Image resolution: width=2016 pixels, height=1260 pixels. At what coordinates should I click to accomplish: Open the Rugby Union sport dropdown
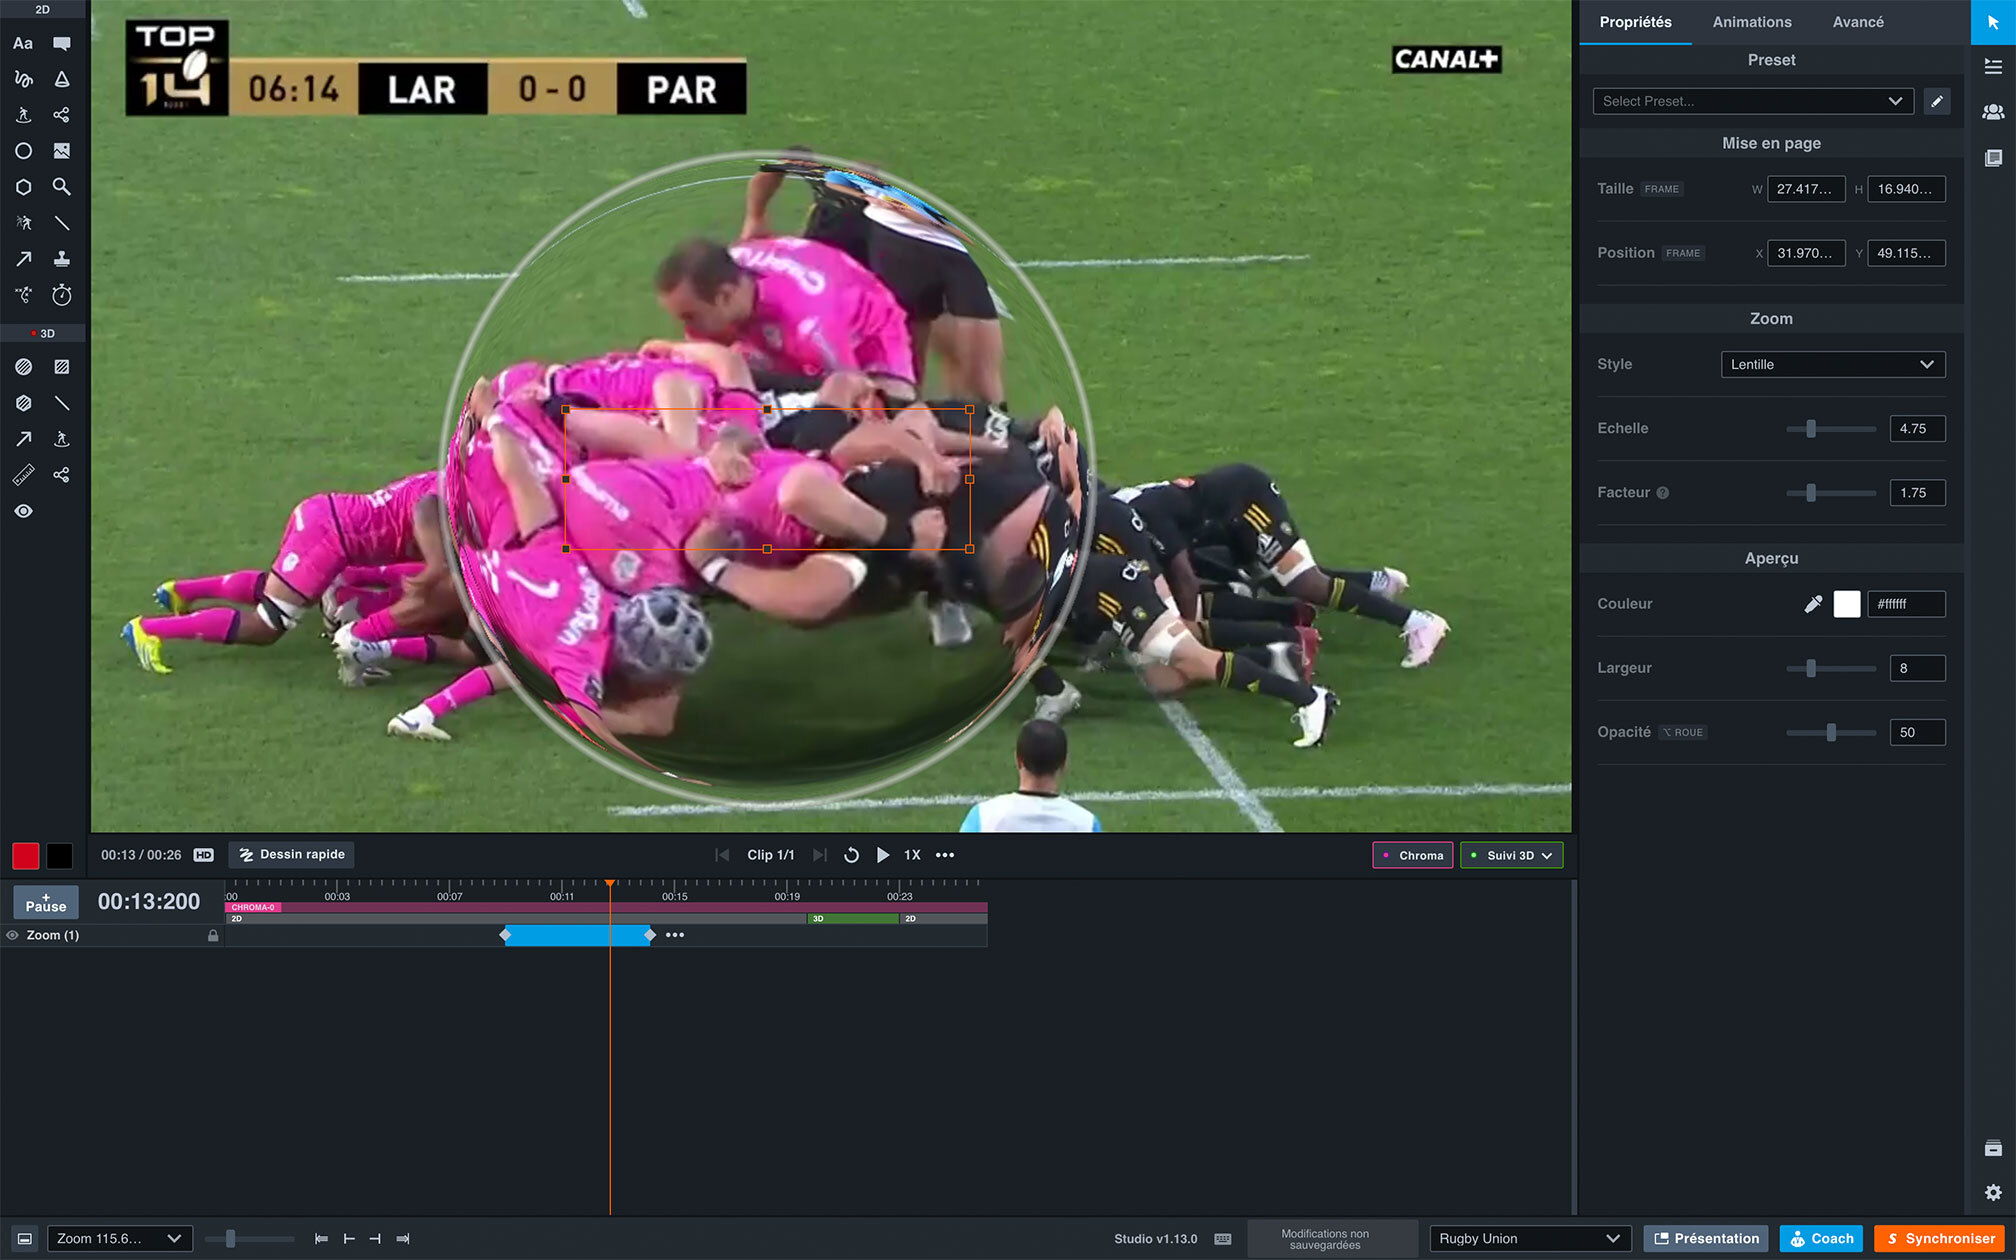[1529, 1238]
